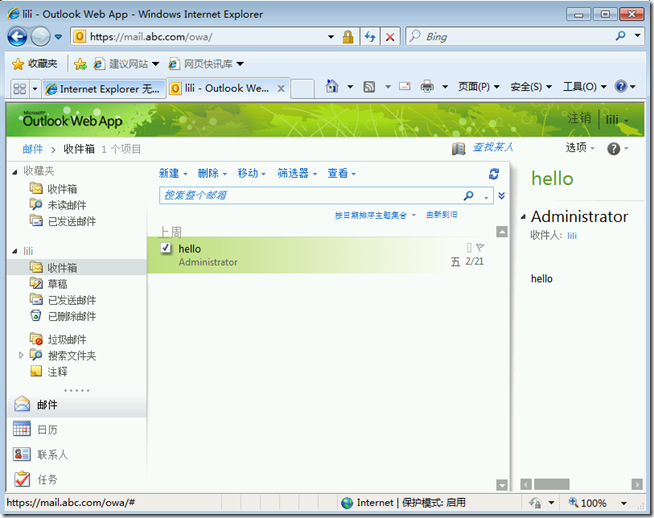Screen dimensions: 654x518
Task: Open the Options (选项) menu
Action: [580, 148]
